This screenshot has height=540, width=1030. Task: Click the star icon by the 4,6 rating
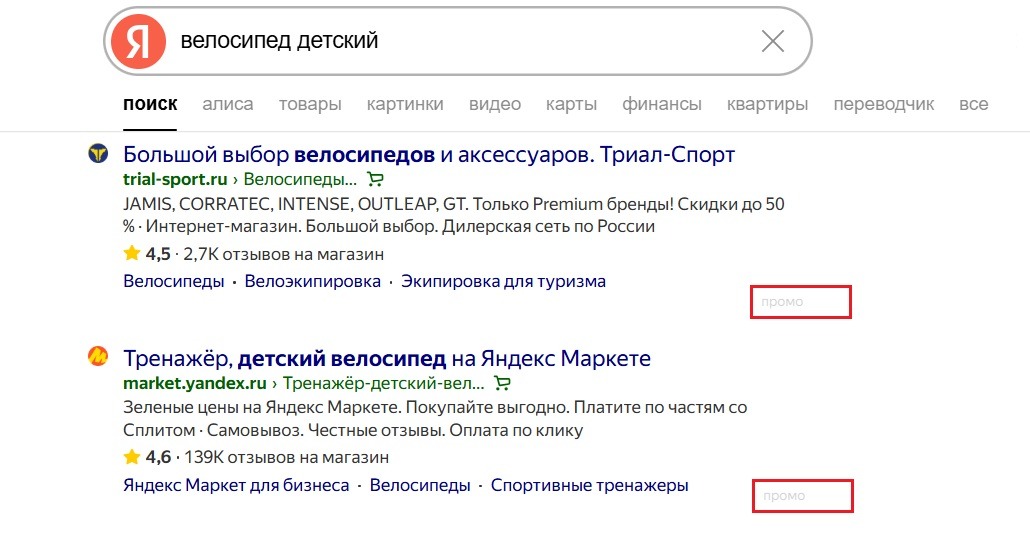pyautogui.click(x=131, y=457)
